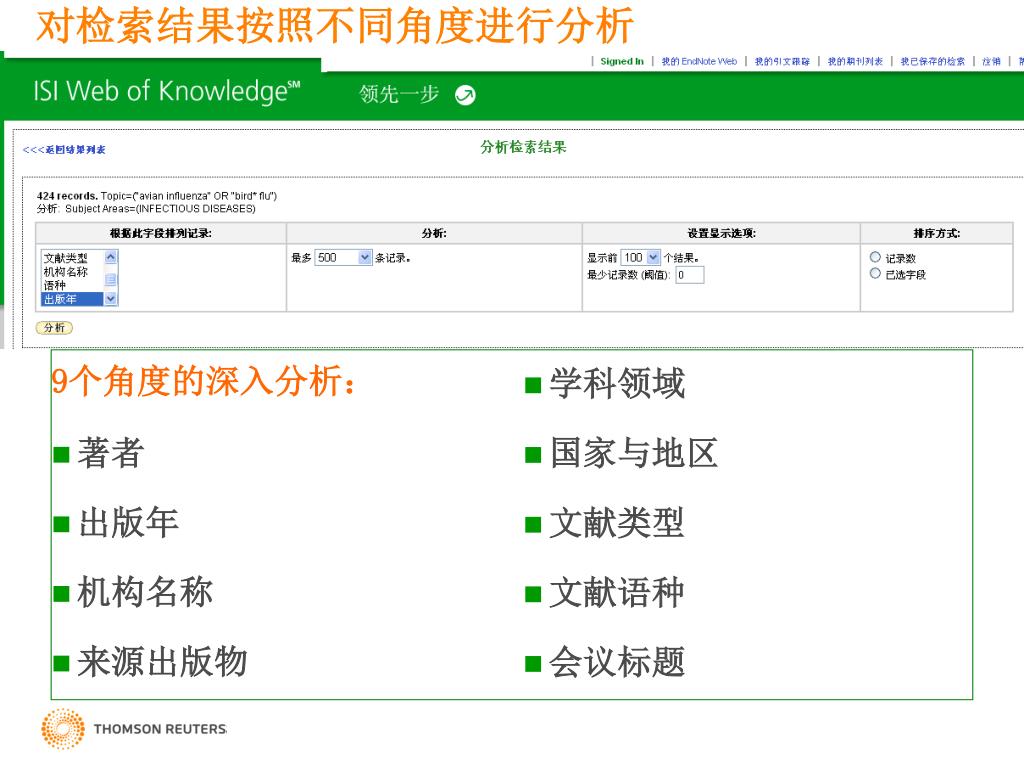This screenshot has height=768, width=1024.
Task: Select 语种 in the field list
Action: 55,285
